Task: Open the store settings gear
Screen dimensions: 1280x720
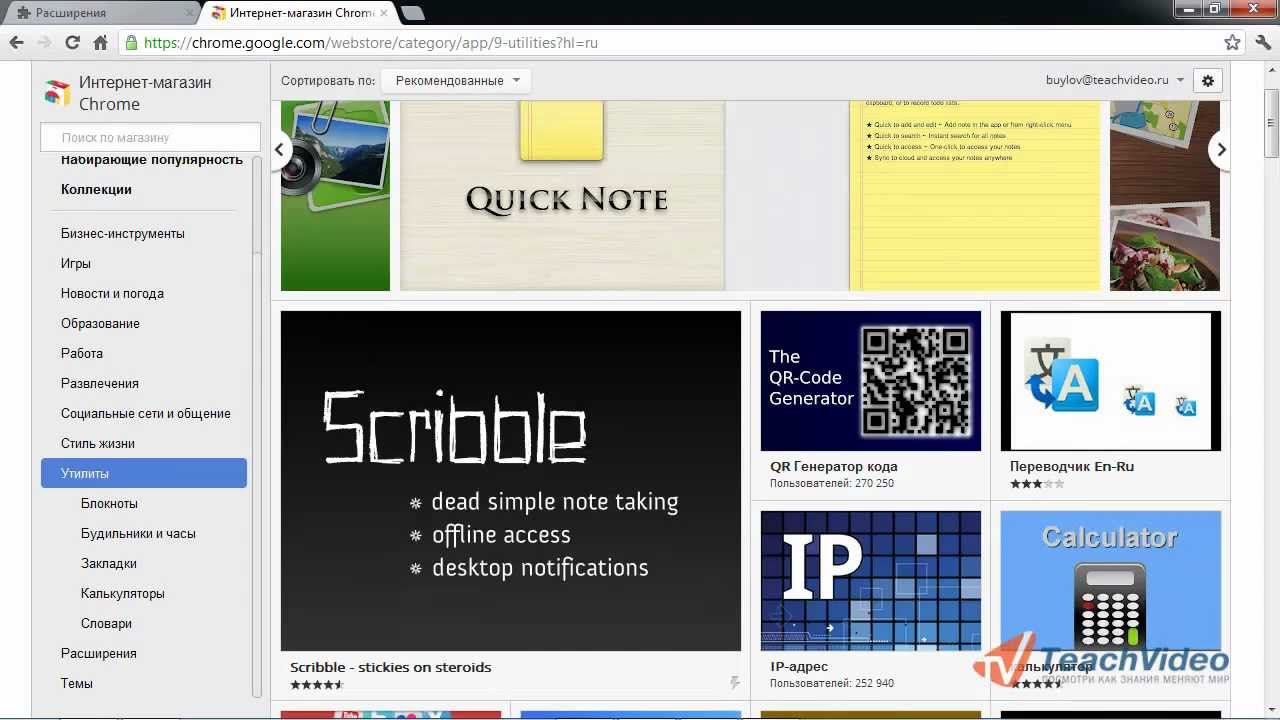Action: pyautogui.click(x=1208, y=81)
